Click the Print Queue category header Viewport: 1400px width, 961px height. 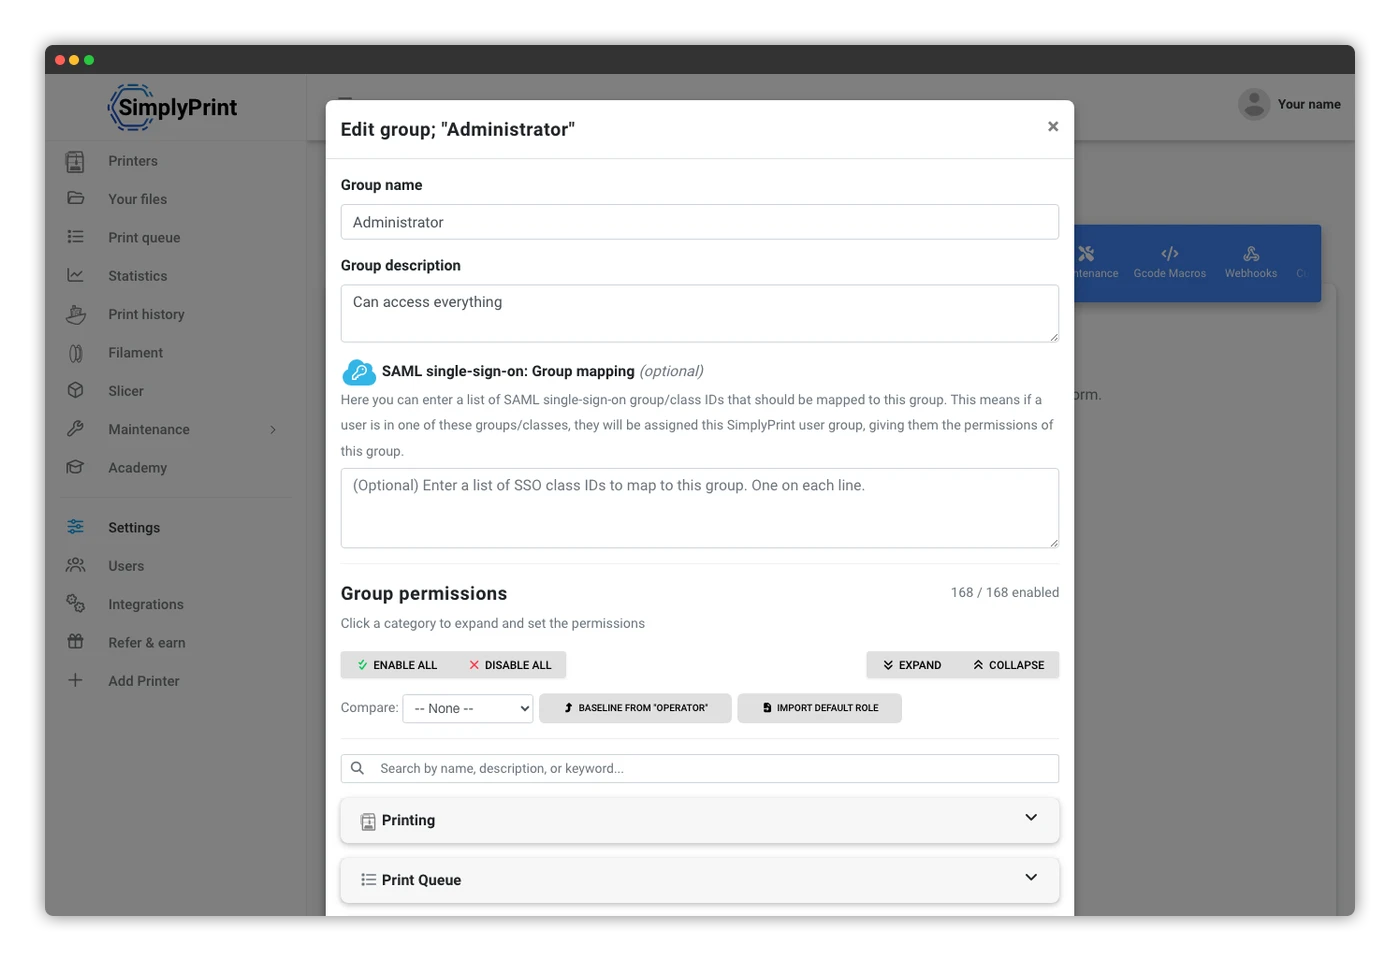click(x=700, y=880)
